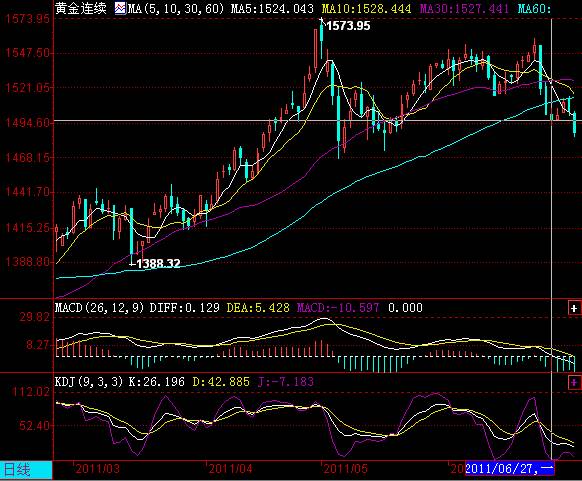Select the J:-7.183 value in KDJ header
This screenshot has width=582, height=481.
point(286,382)
